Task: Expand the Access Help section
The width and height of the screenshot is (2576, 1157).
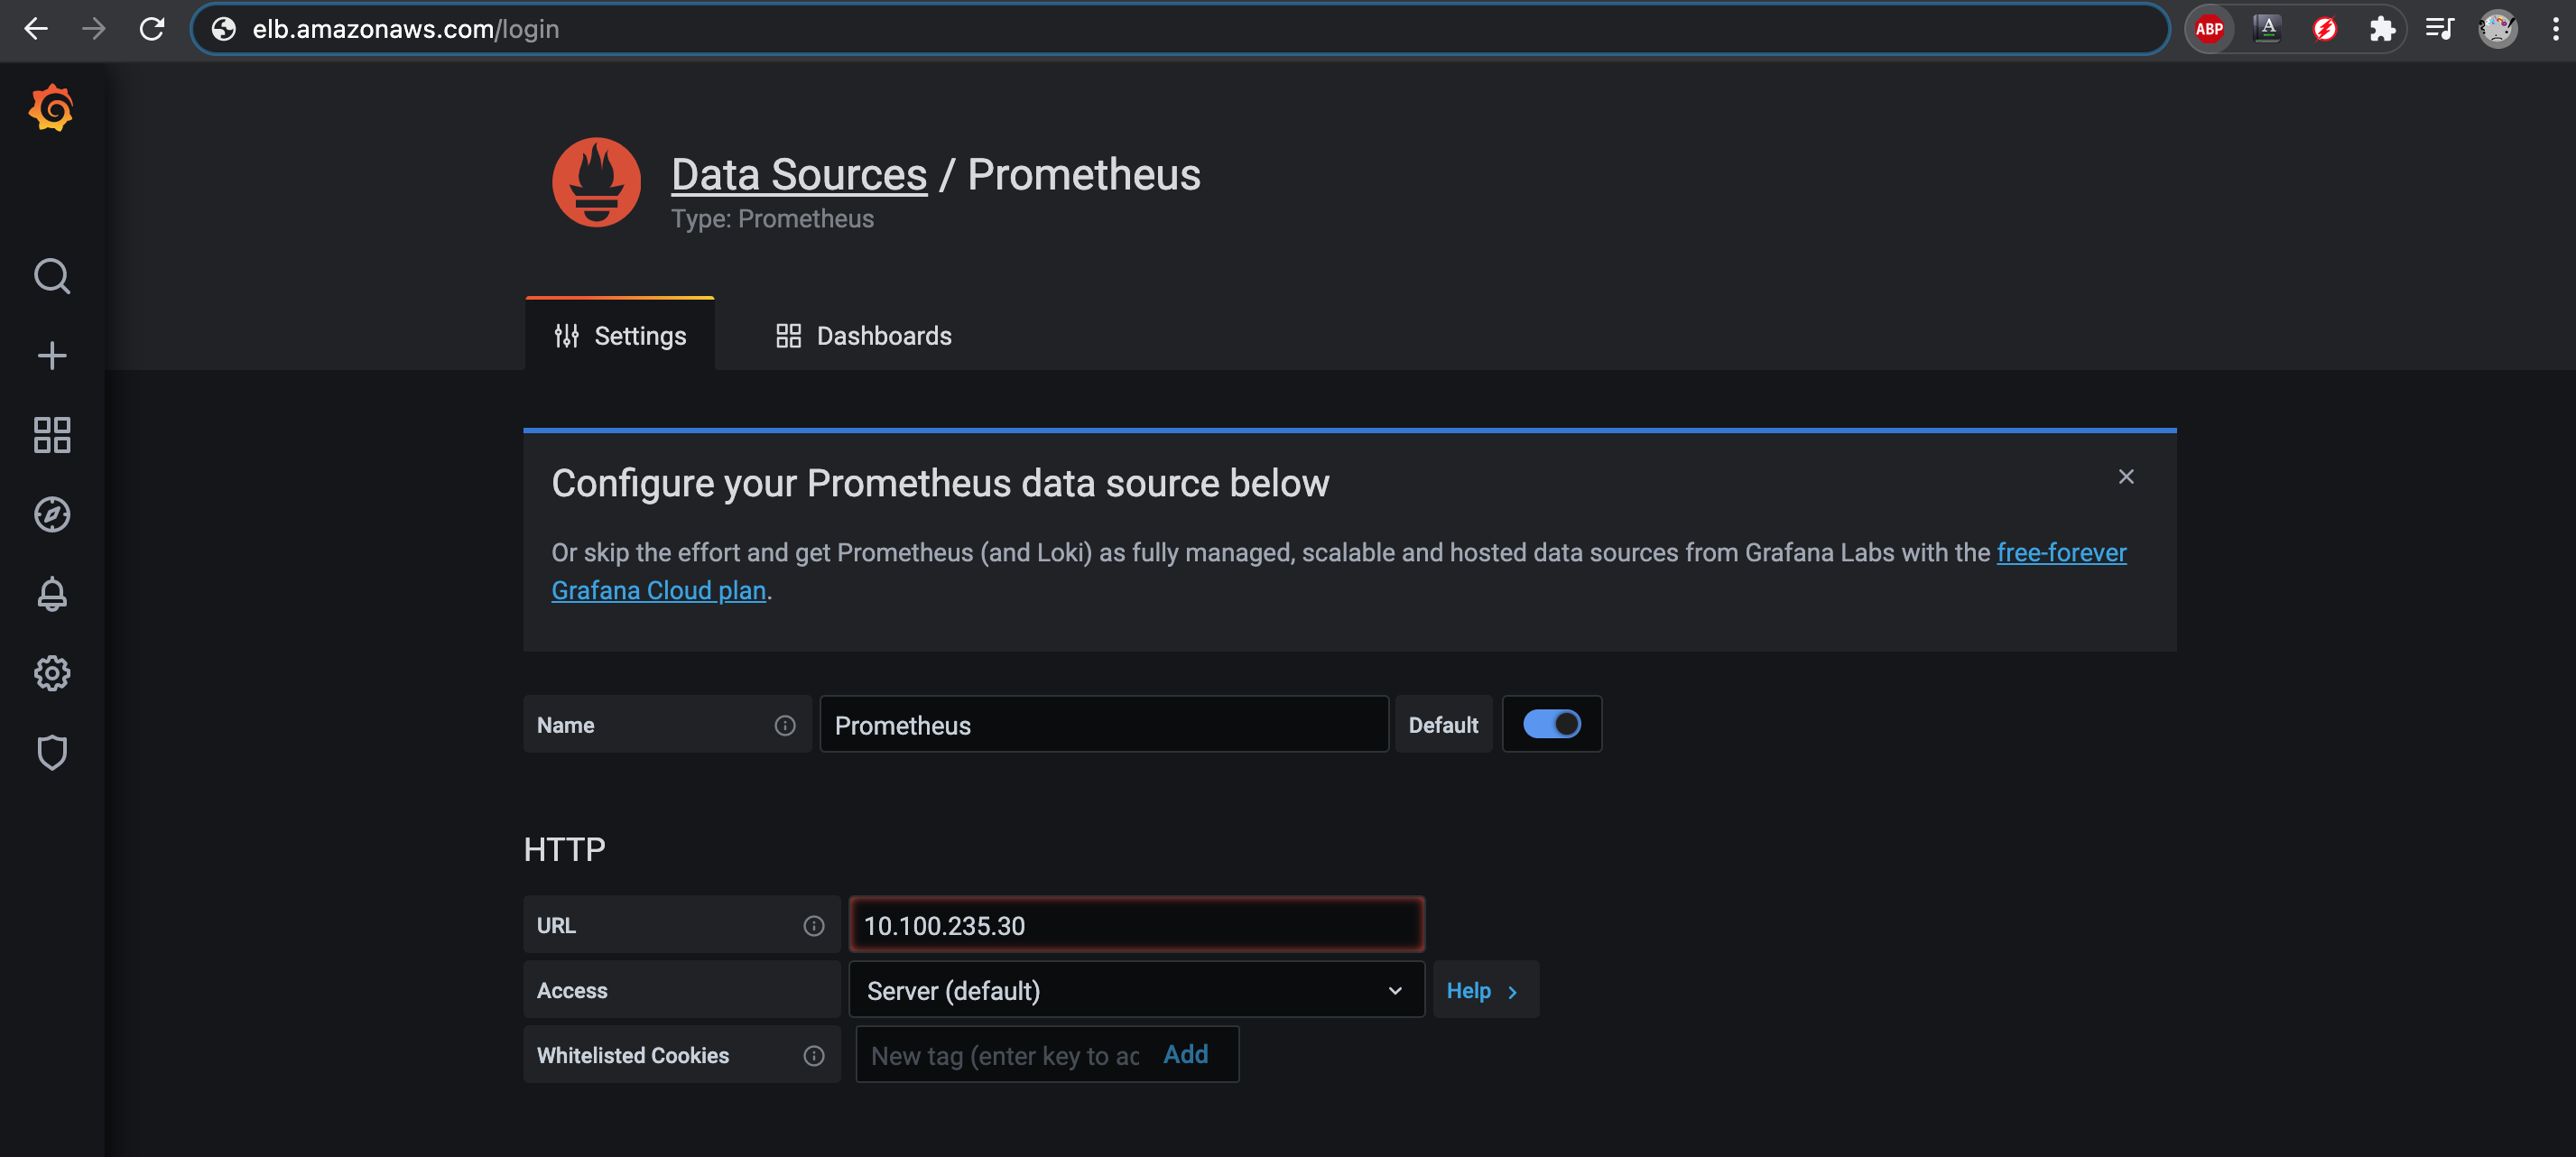Action: [x=1483, y=990]
